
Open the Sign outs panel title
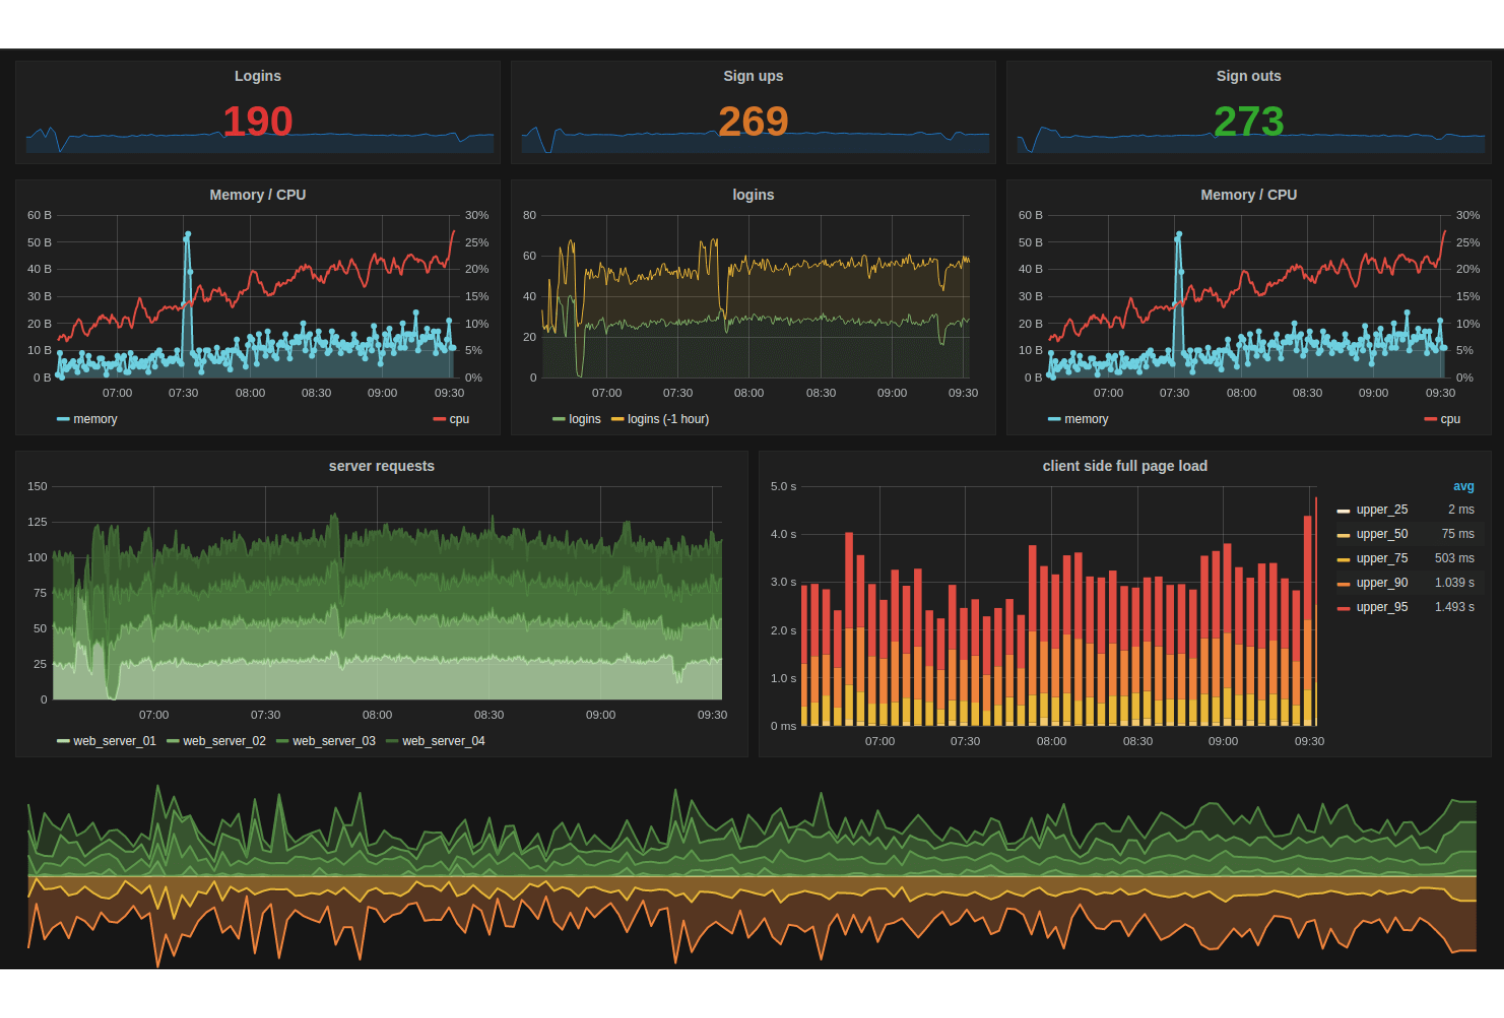1248,76
